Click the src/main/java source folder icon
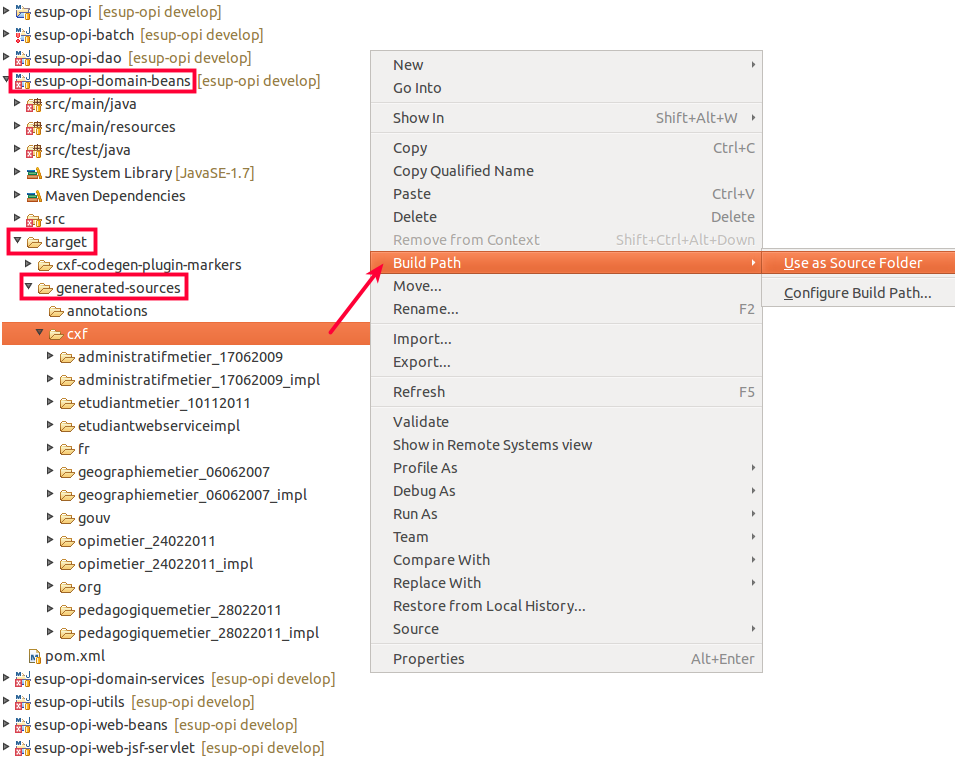Screen dimensions: 956x766 [33, 104]
